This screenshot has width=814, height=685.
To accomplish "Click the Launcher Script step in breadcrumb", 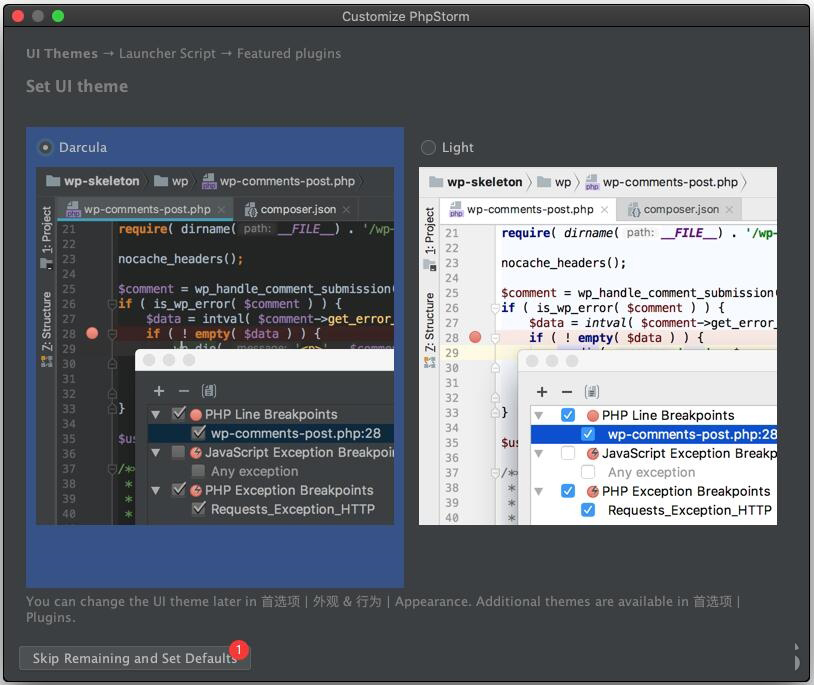I will tap(167, 53).
